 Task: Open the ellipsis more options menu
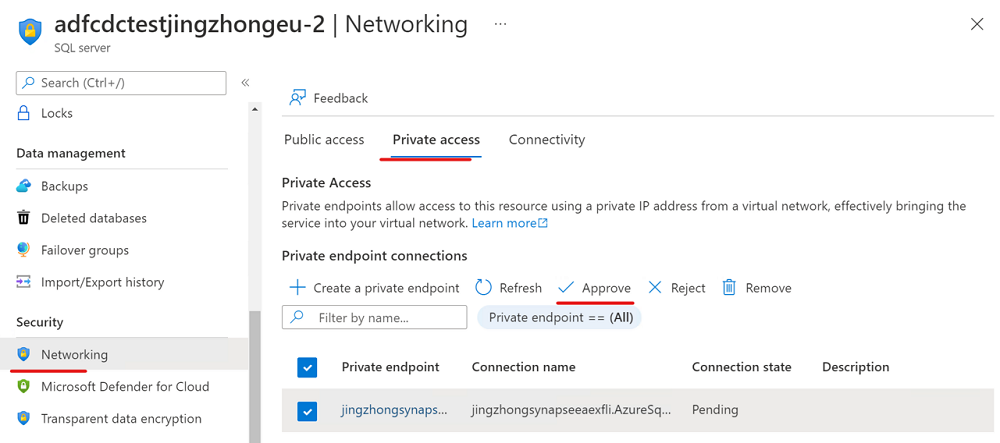click(x=500, y=24)
